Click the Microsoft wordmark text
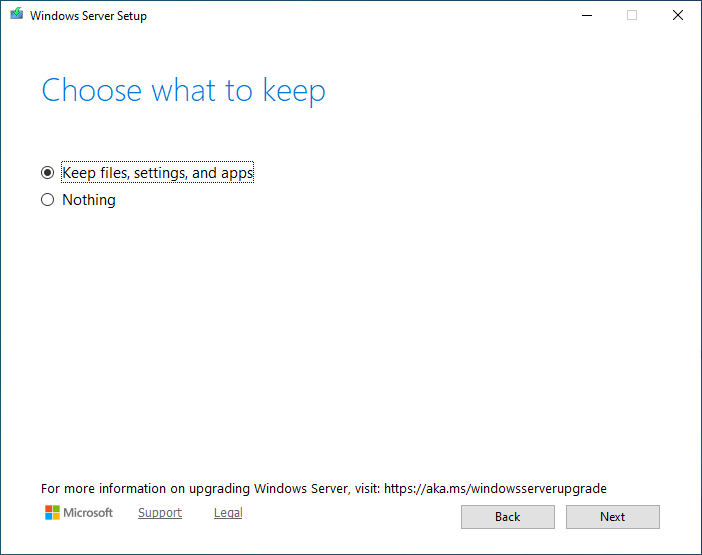This screenshot has width=702, height=555. (x=88, y=513)
